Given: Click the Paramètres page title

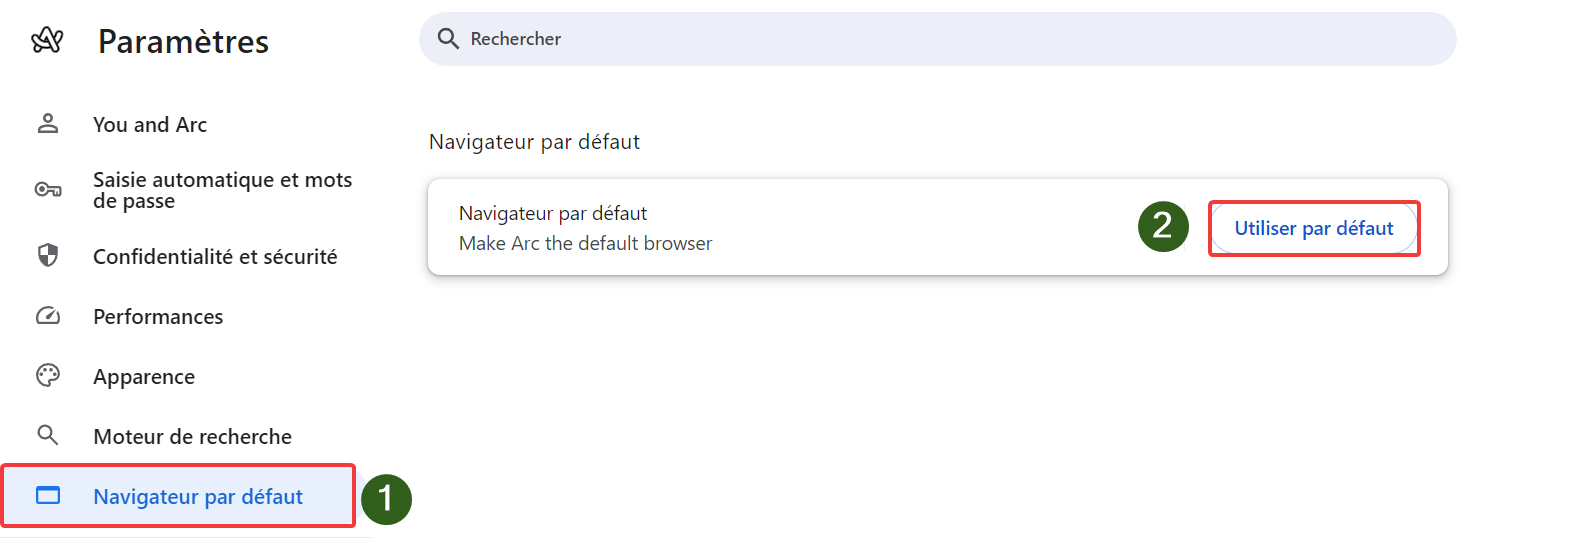Looking at the screenshot, I should pyautogui.click(x=183, y=42).
